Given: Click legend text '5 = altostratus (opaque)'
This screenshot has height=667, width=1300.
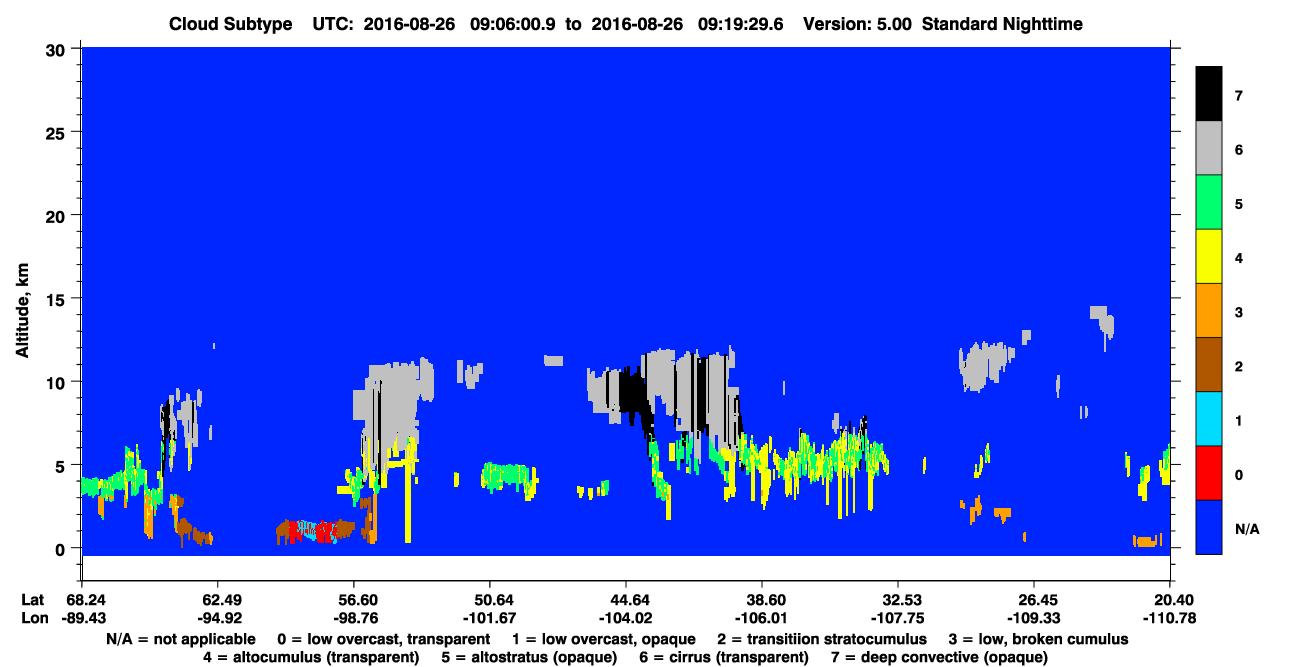Looking at the screenshot, I should [531, 657].
